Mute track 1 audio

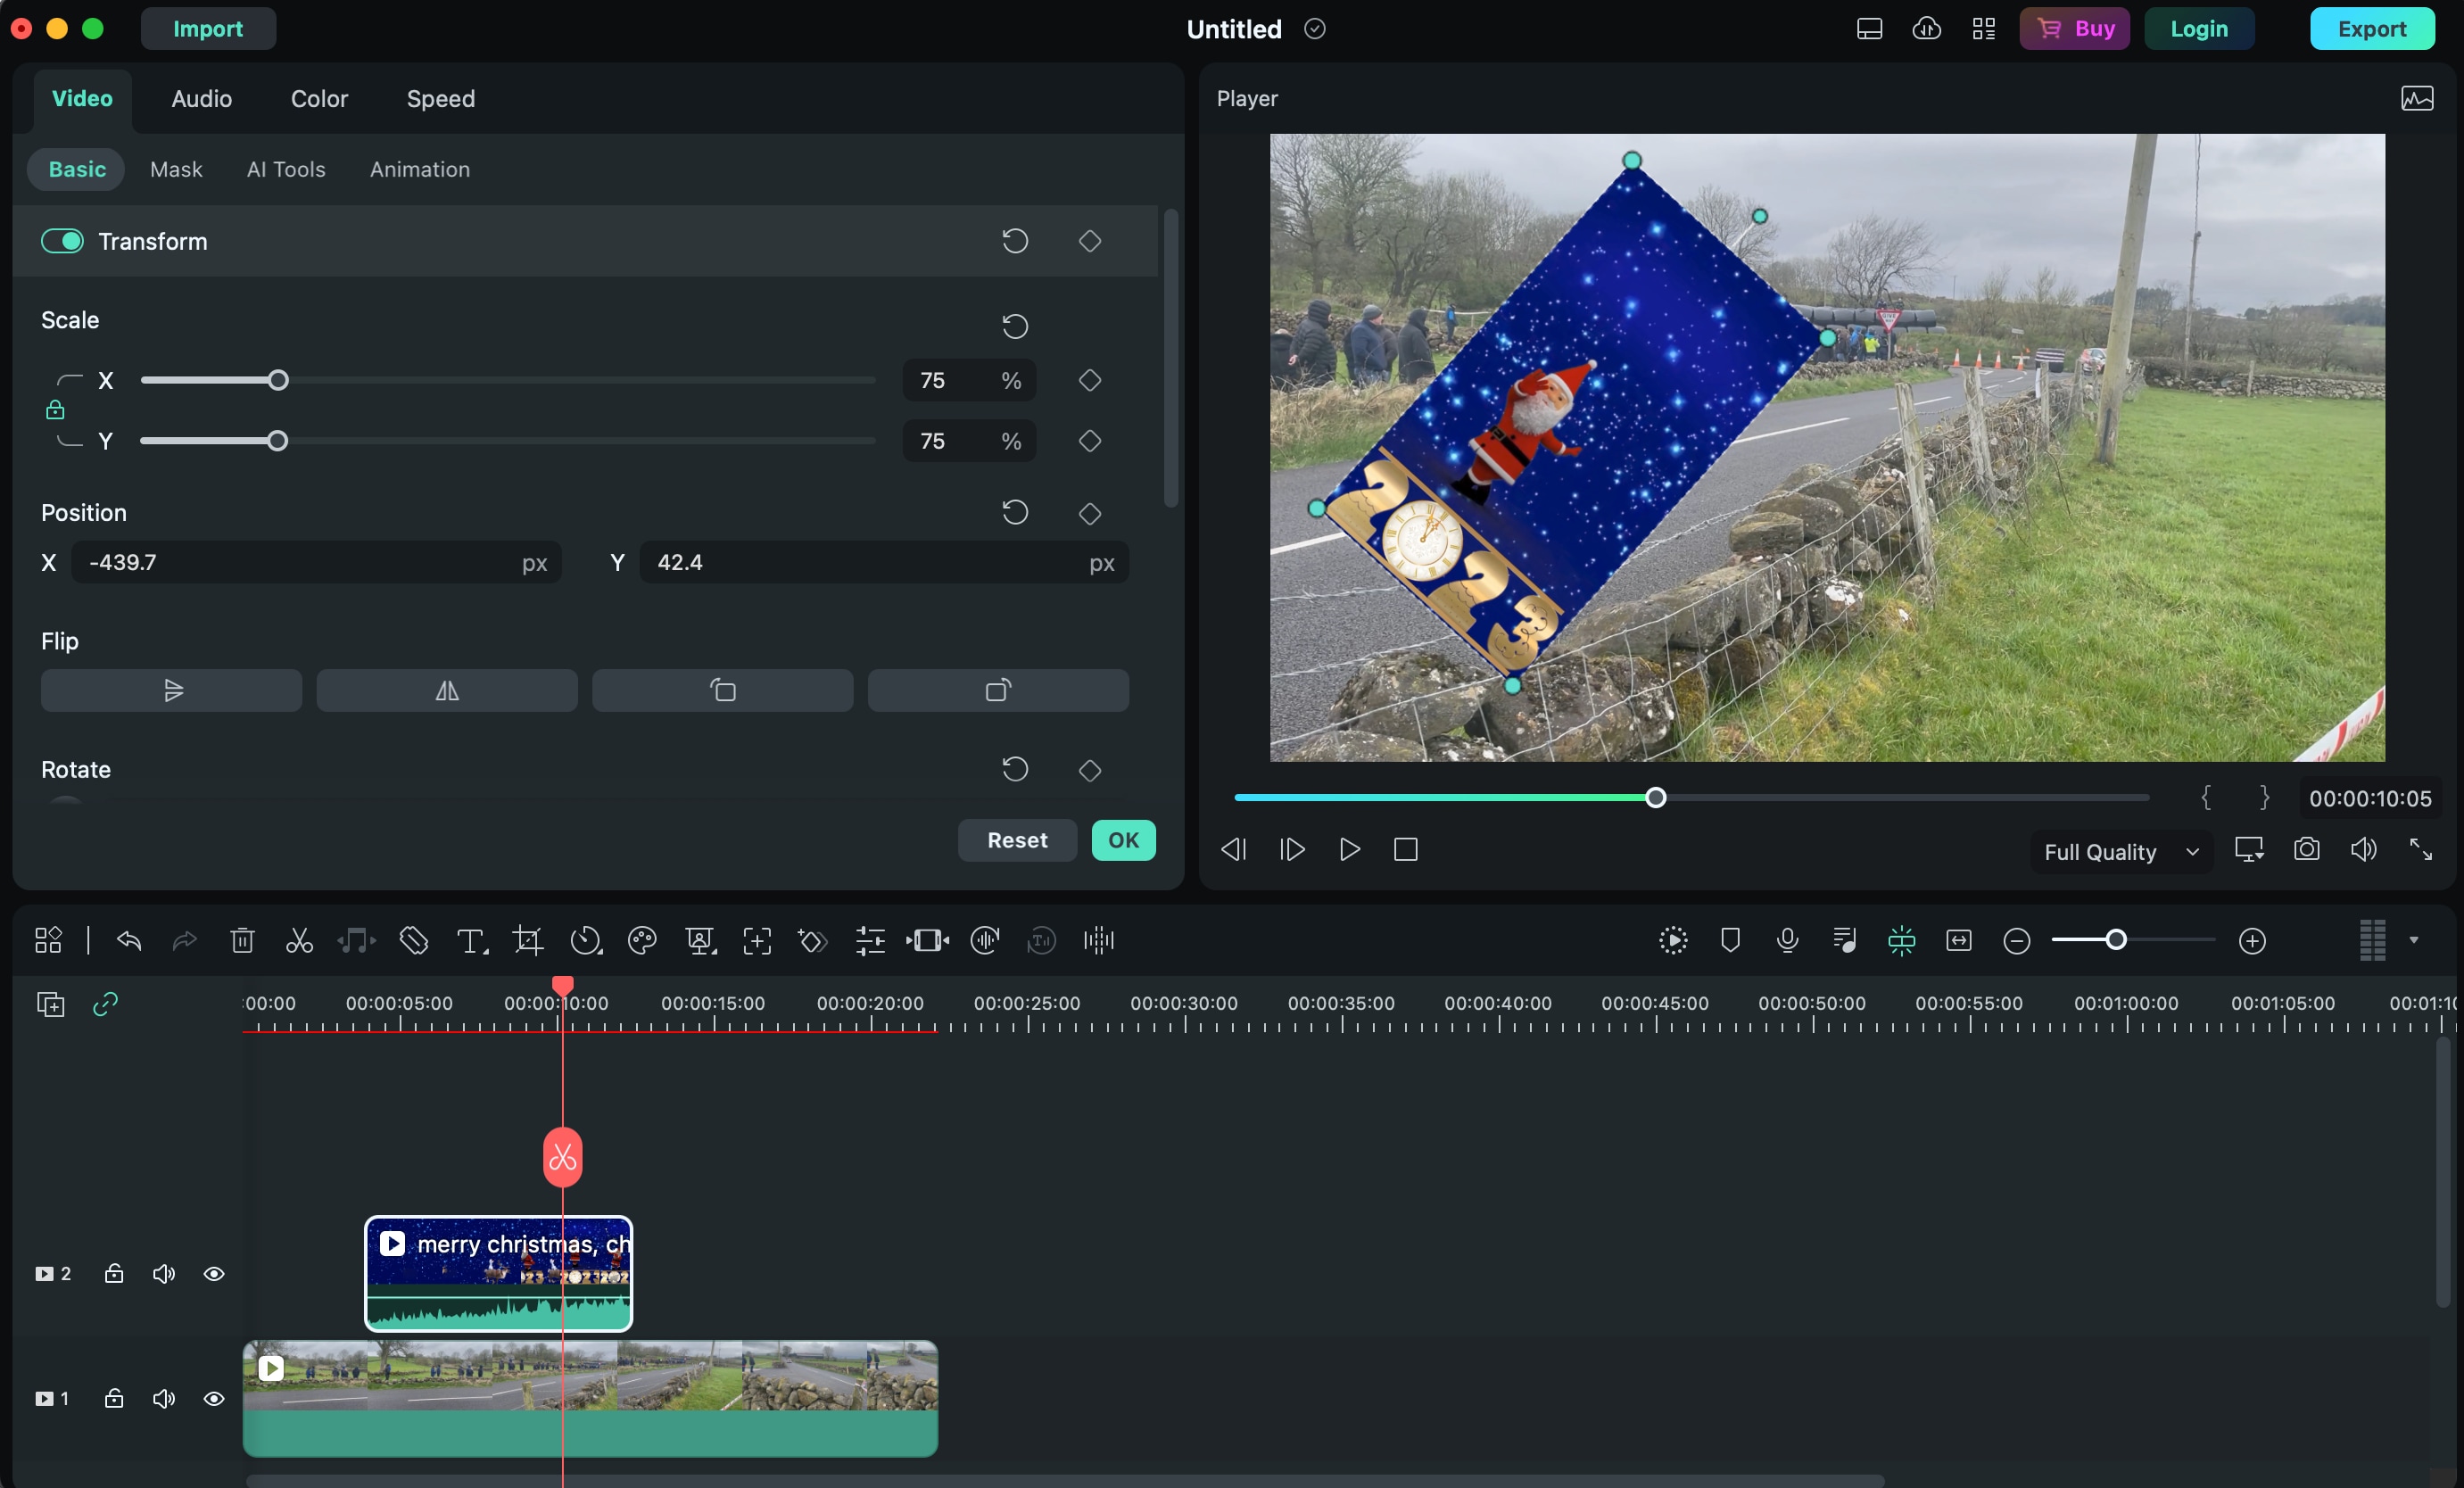point(164,1398)
